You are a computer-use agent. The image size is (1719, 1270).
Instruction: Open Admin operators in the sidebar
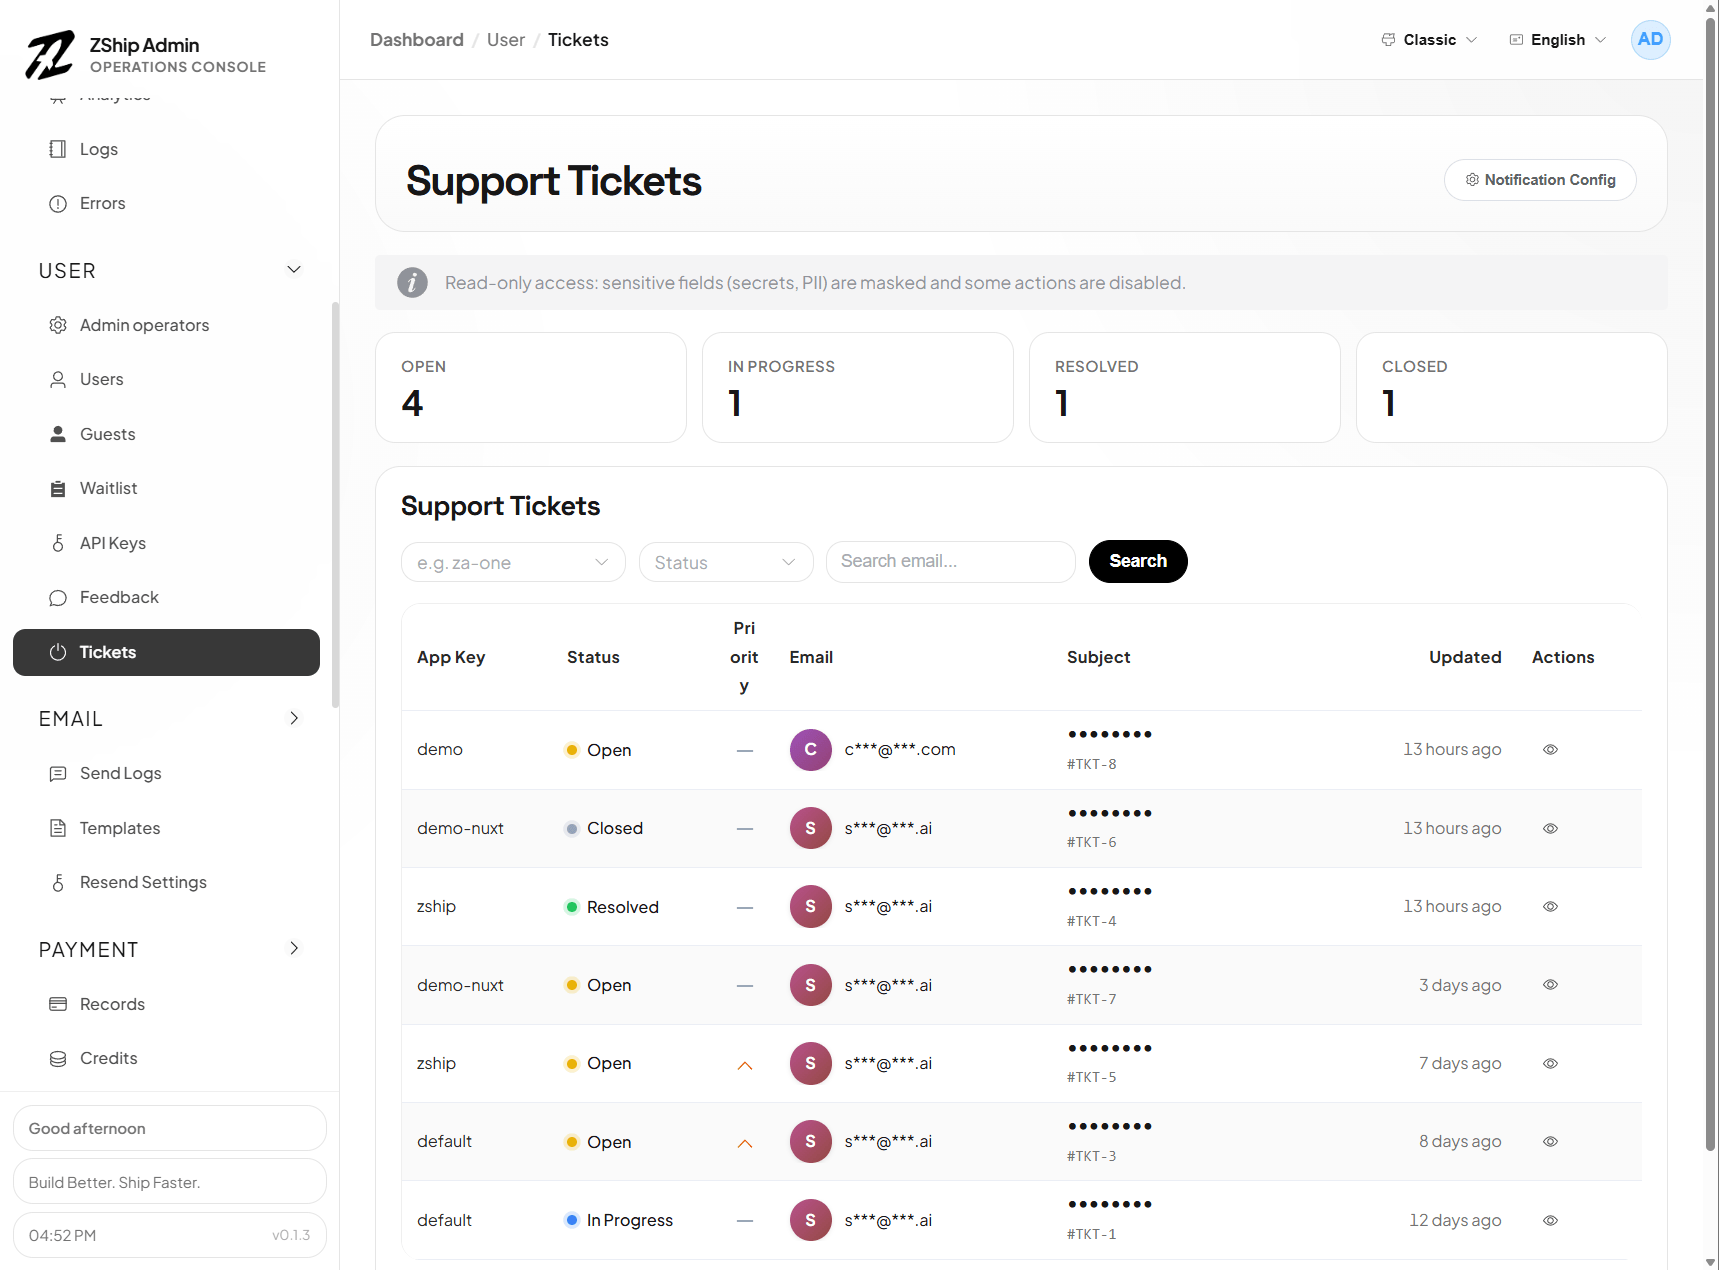pyautogui.click(x=144, y=326)
